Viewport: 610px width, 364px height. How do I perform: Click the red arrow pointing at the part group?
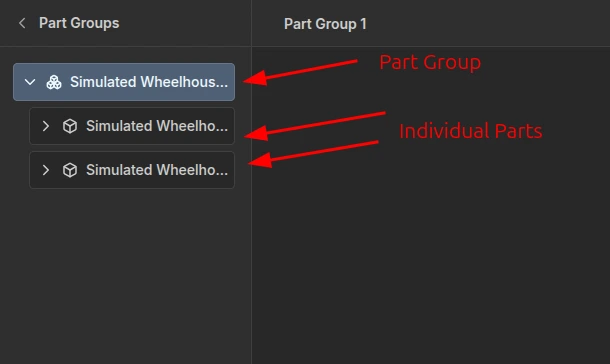click(x=300, y=72)
